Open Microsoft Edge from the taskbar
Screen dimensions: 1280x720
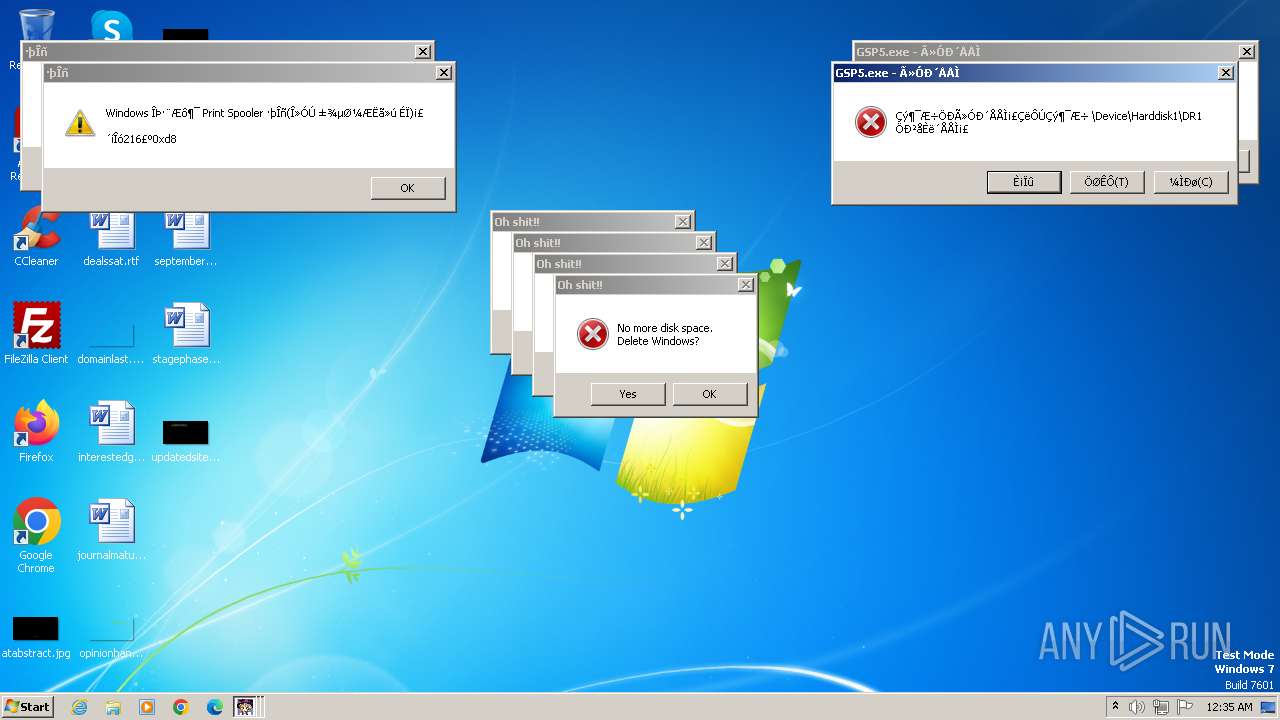pos(215,707)
